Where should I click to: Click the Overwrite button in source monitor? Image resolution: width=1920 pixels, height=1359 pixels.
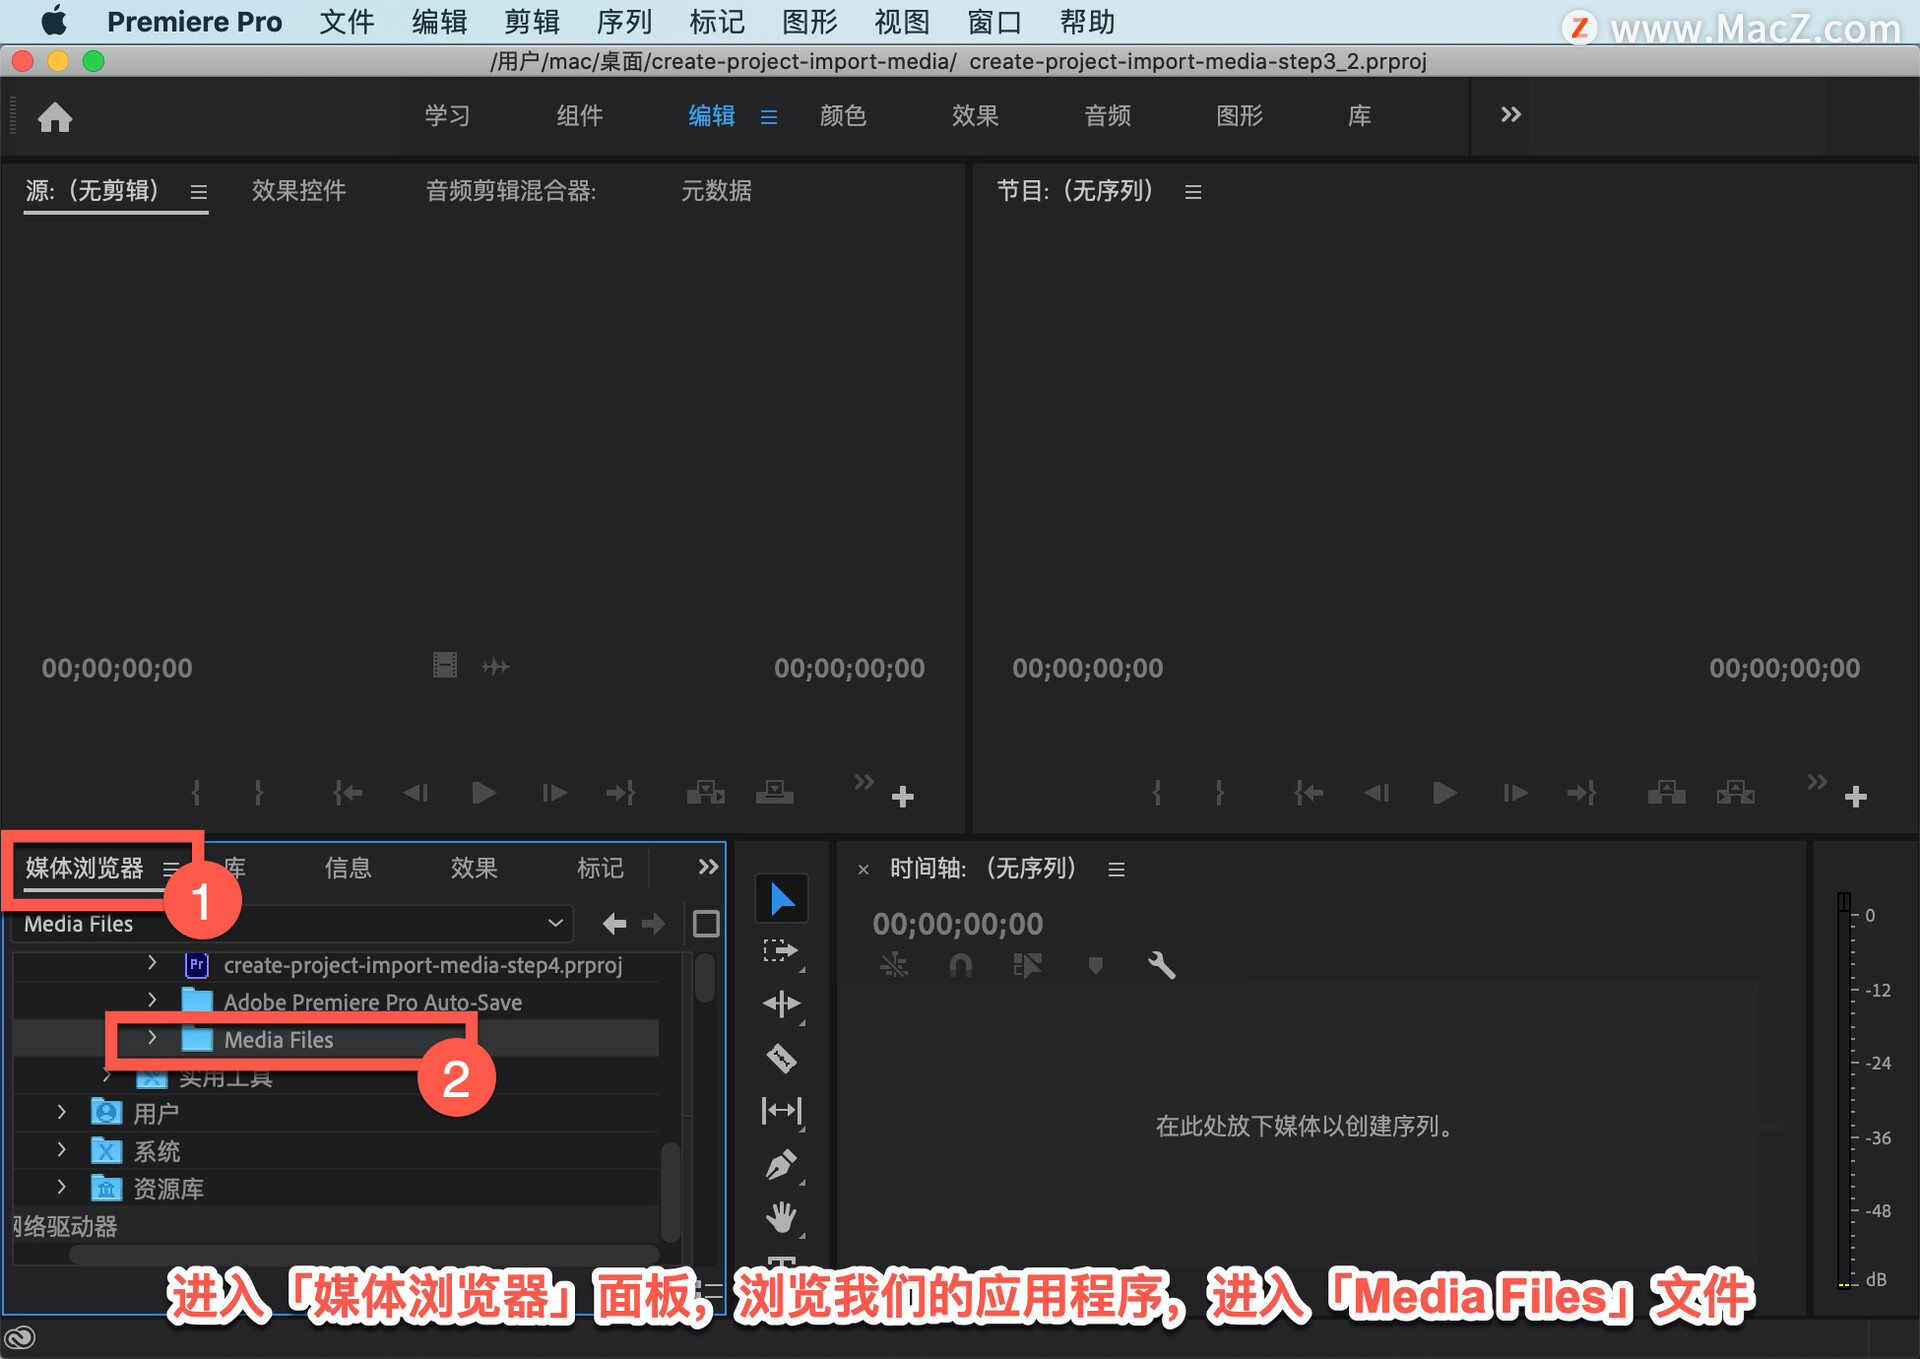(775, 793)
